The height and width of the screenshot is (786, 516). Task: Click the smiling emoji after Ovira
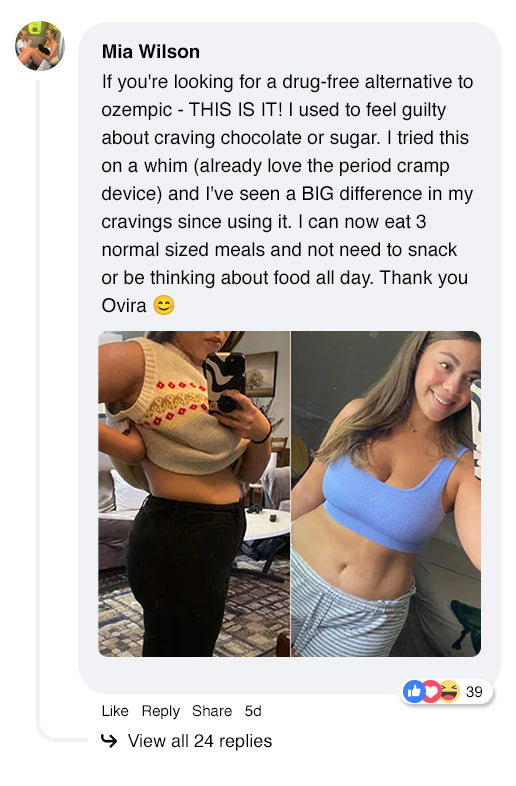163,305
